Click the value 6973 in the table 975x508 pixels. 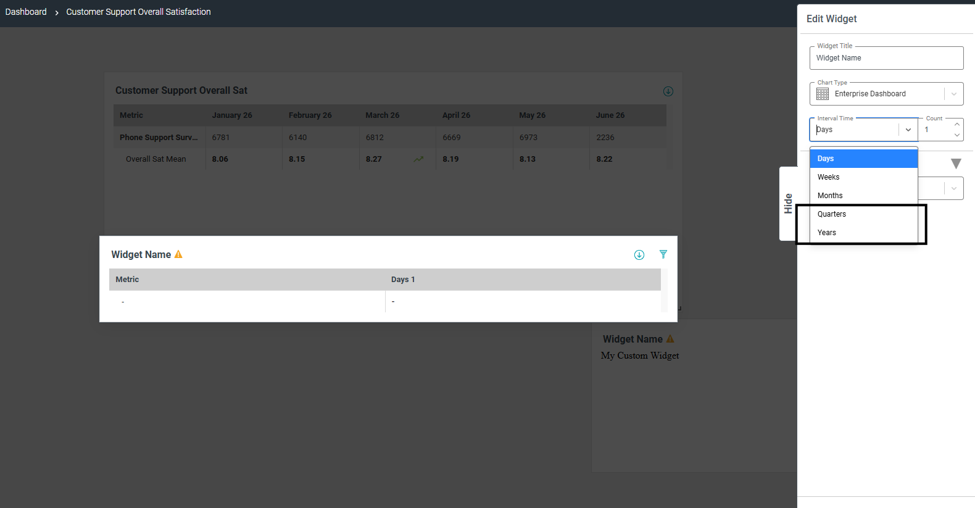click(529, 137)
